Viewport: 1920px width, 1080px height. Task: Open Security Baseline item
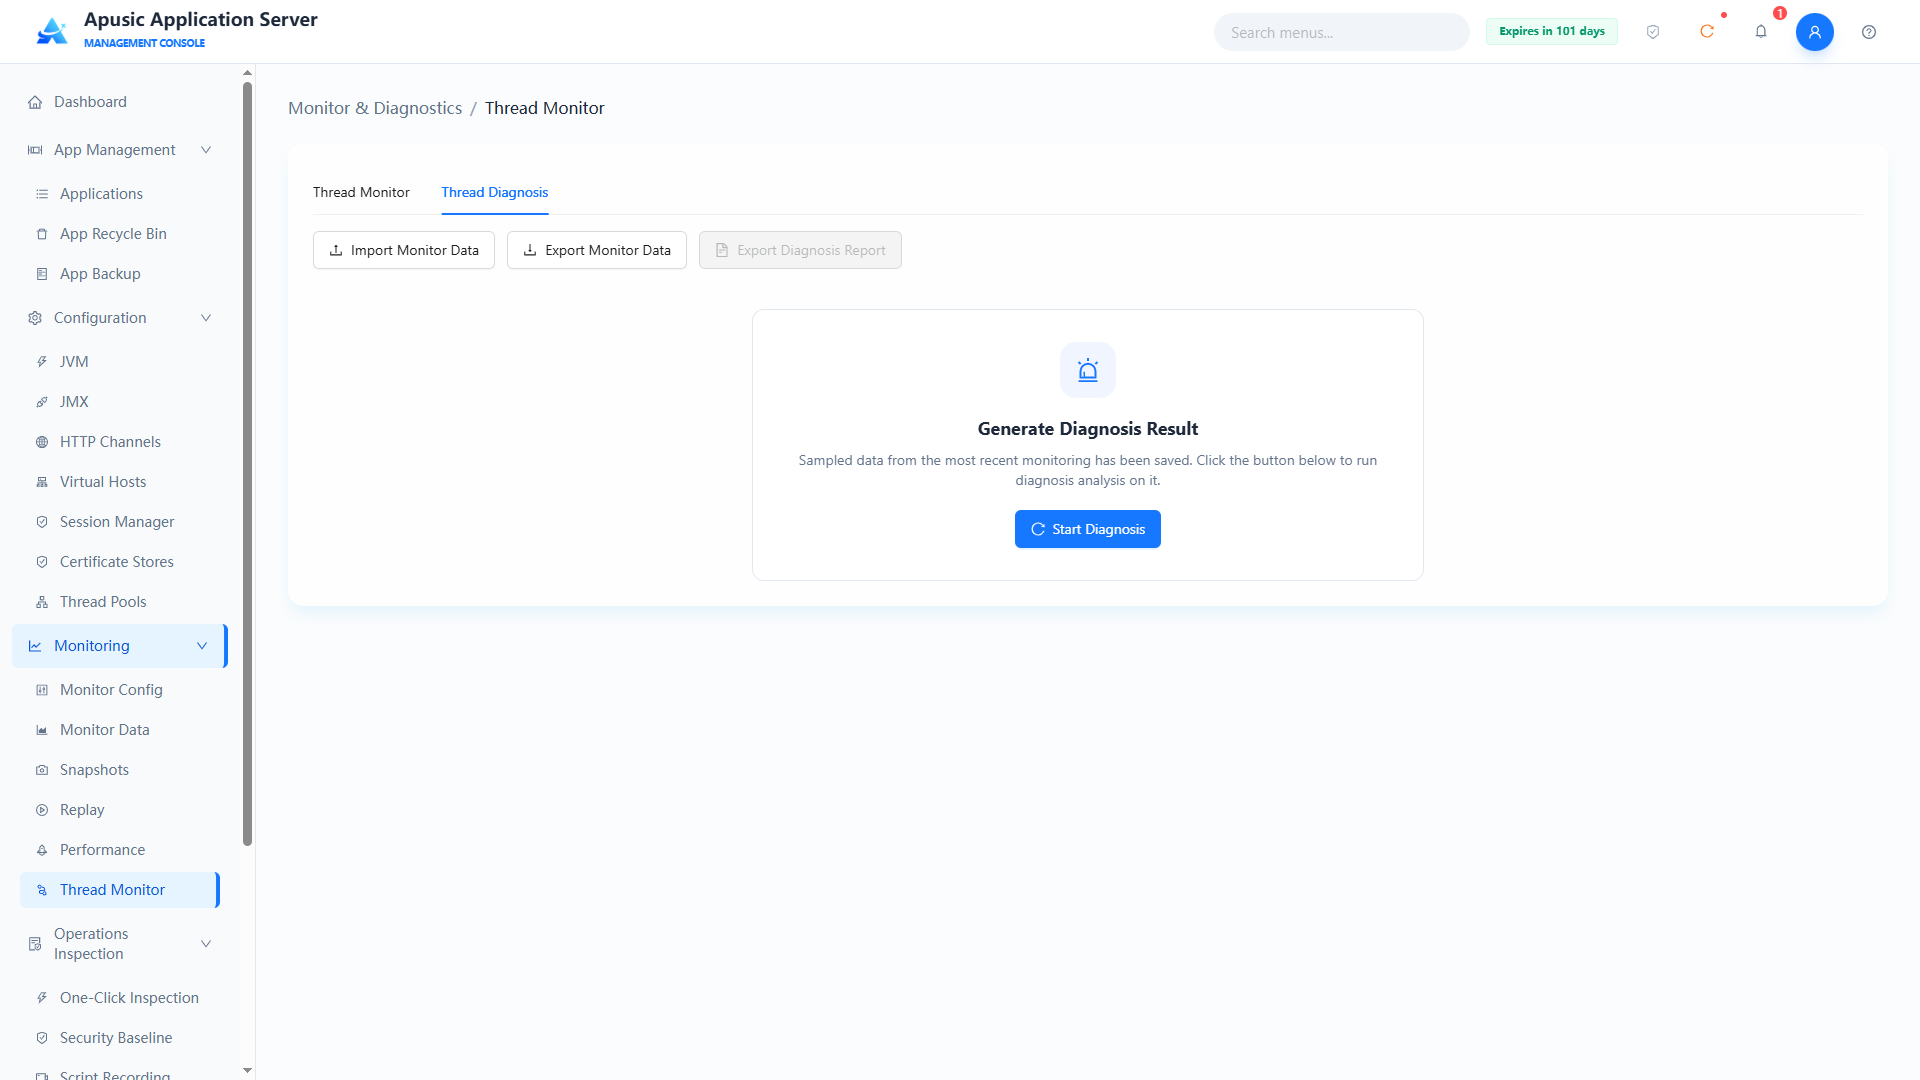[120, 1038]
